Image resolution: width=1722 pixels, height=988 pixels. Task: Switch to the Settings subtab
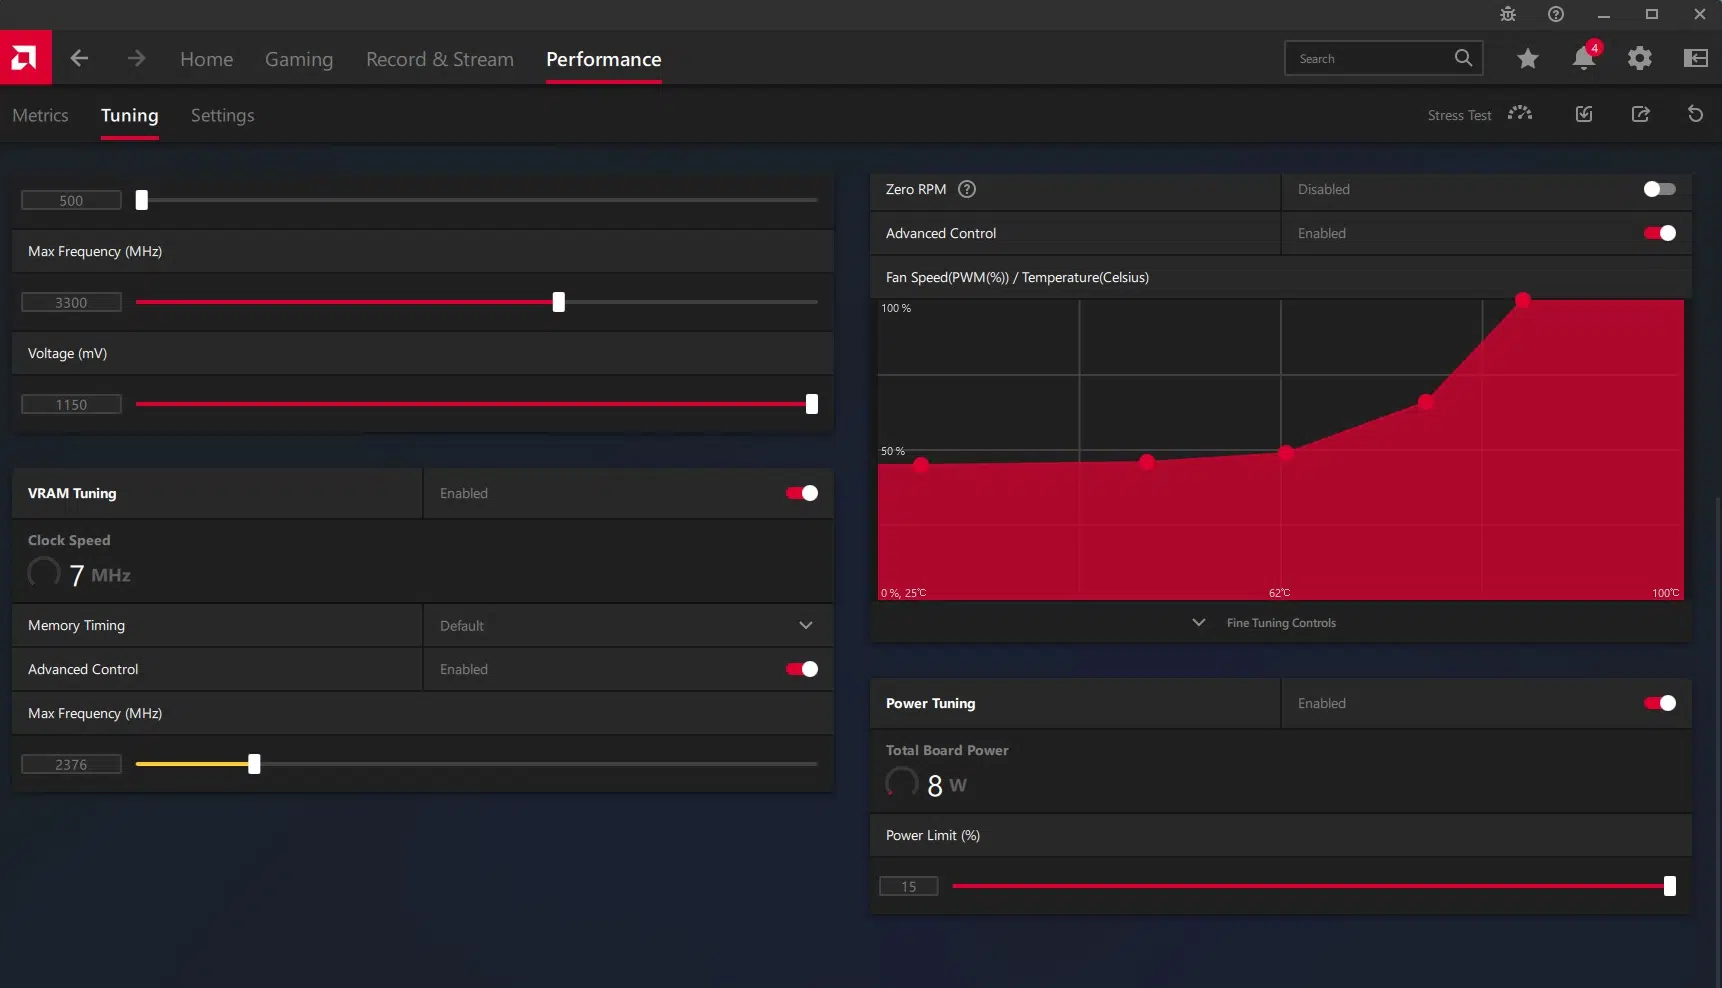click(x=222, y=115)
